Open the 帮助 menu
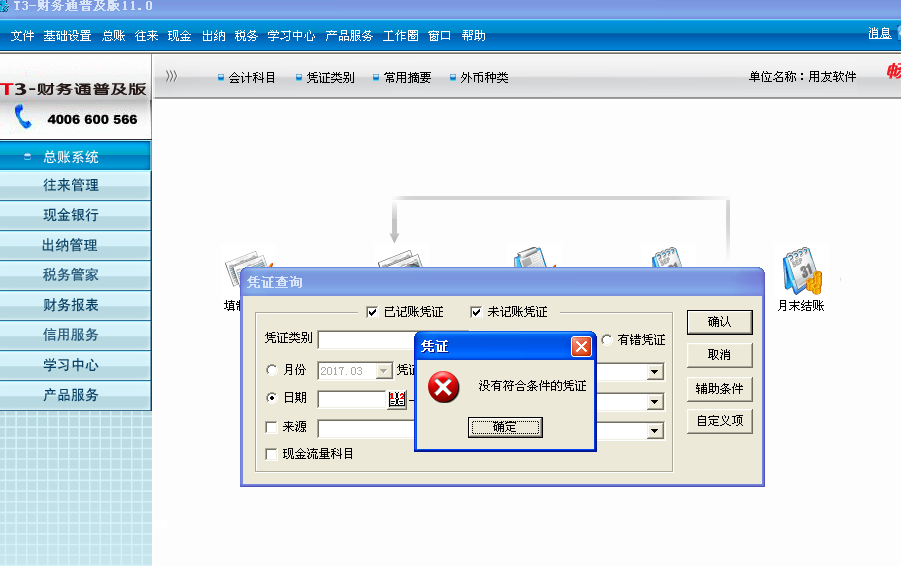Viewport: 901px width, 566px height. [473, 36]
